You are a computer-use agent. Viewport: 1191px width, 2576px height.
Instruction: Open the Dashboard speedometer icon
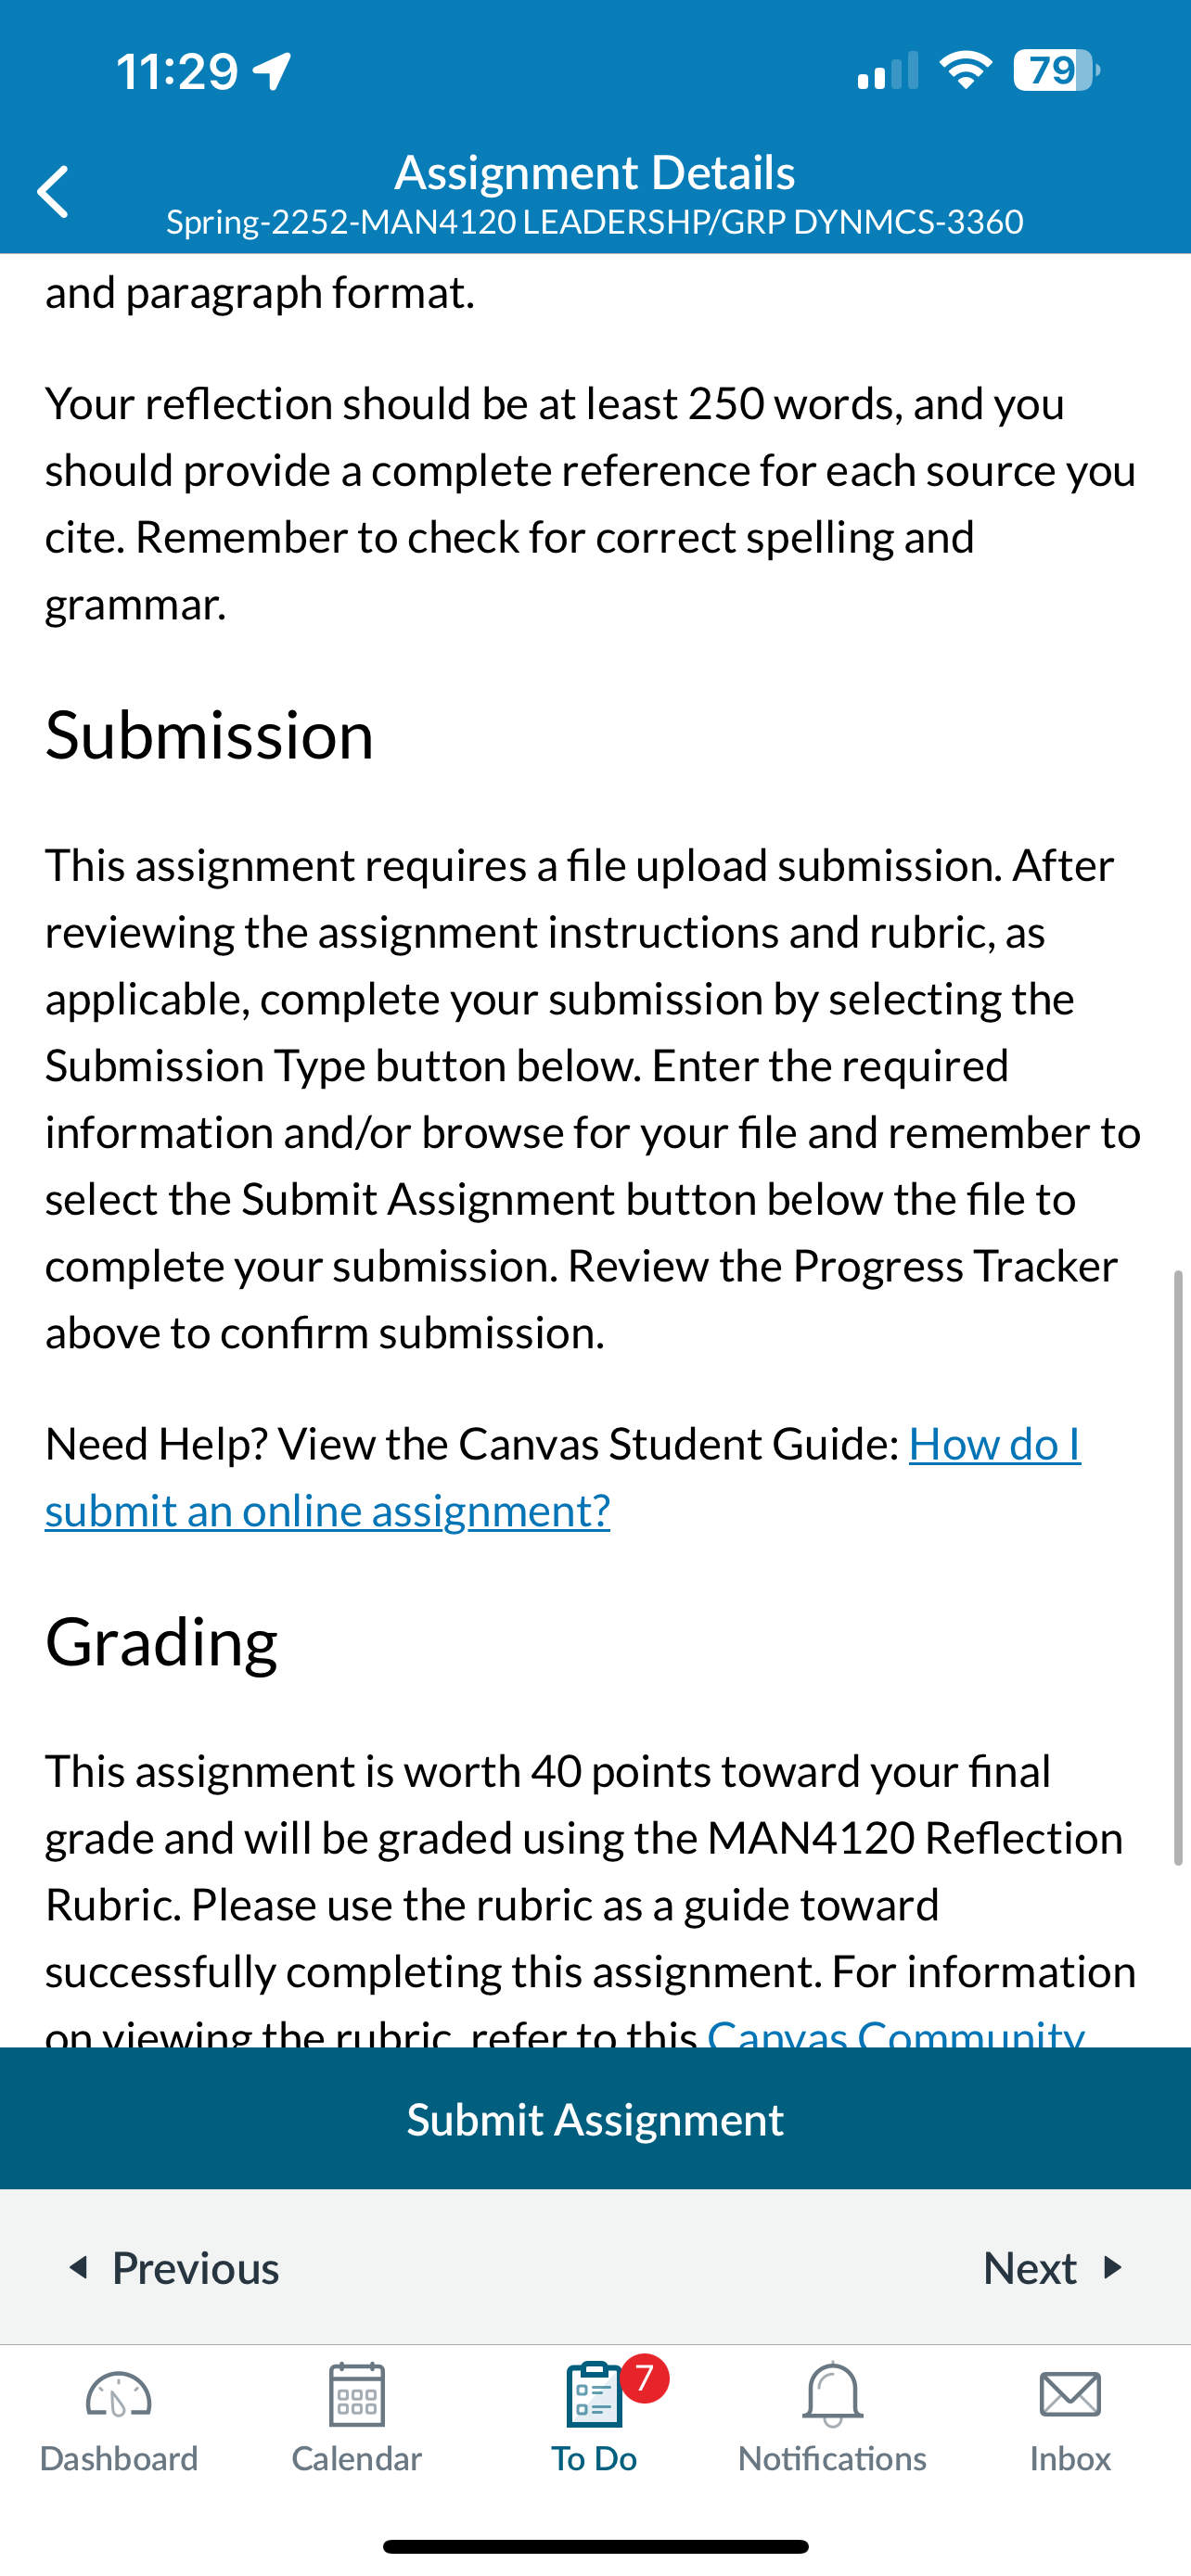tap(118, 2395)
